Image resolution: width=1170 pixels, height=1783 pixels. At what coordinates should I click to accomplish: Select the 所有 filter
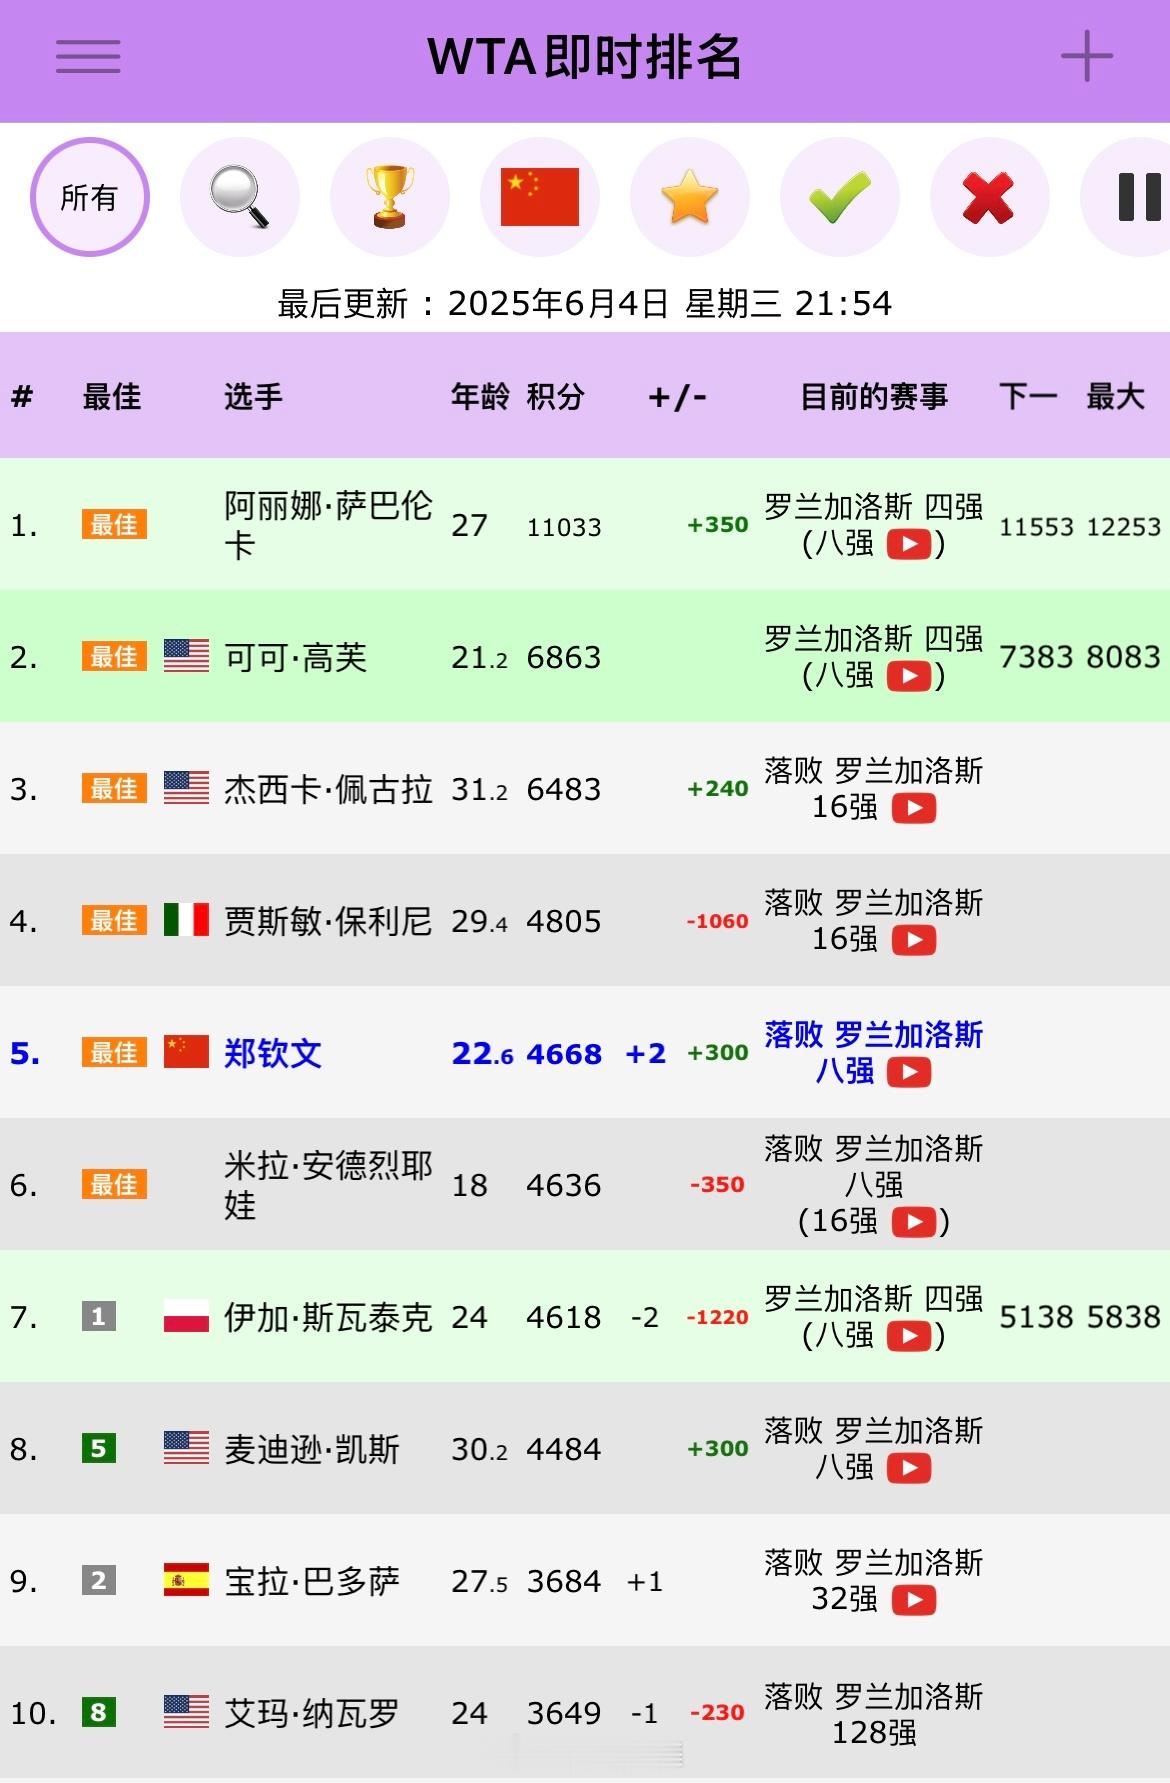point(90,197)
